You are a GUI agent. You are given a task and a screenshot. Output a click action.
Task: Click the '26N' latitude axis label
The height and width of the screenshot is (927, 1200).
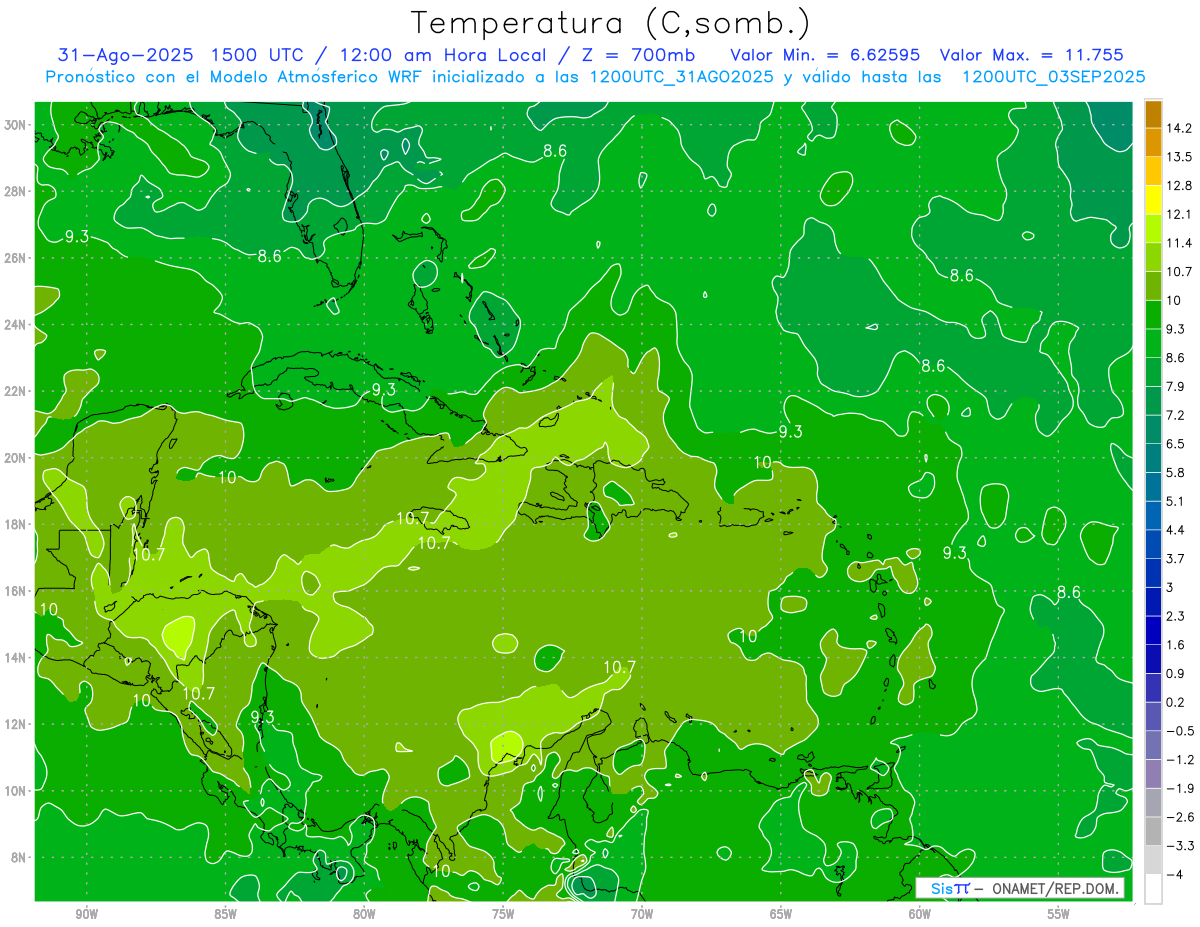tap(15, 258)
